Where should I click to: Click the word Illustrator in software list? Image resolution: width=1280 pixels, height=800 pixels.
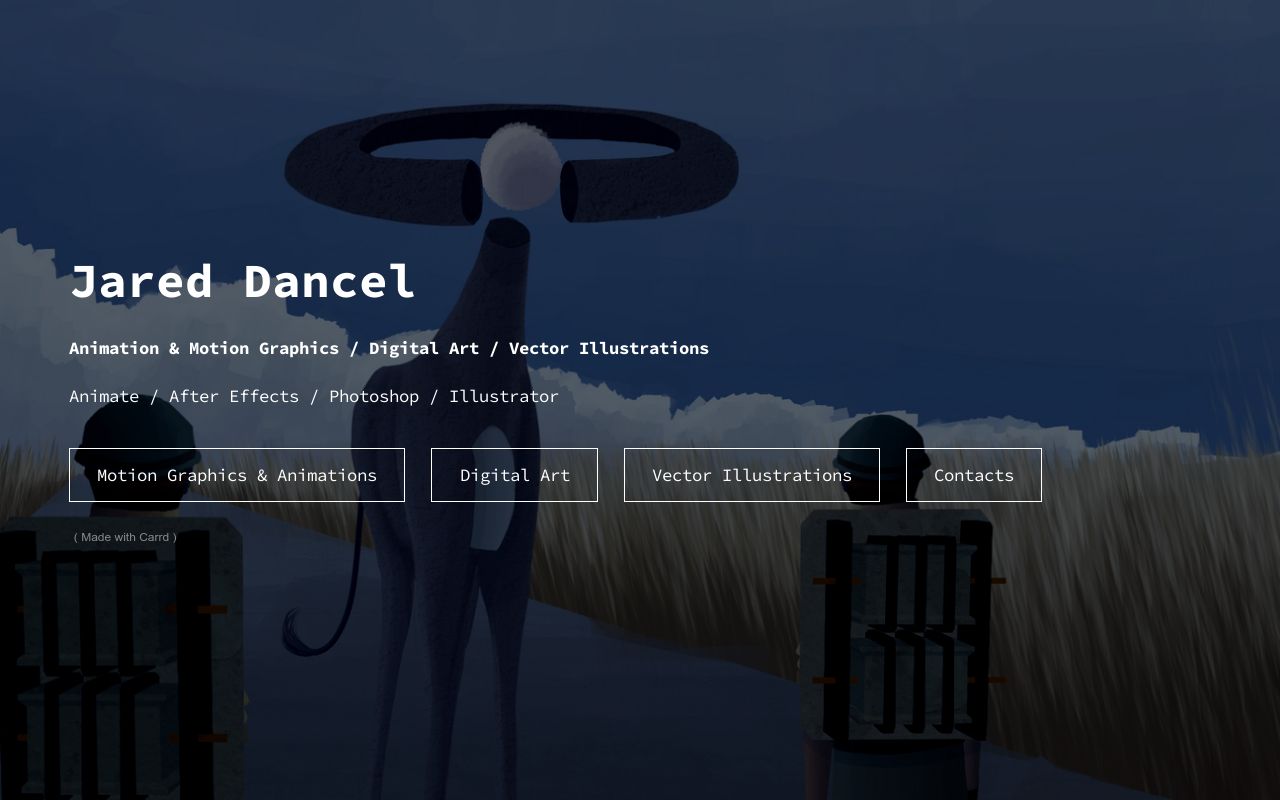pos(504,396)
